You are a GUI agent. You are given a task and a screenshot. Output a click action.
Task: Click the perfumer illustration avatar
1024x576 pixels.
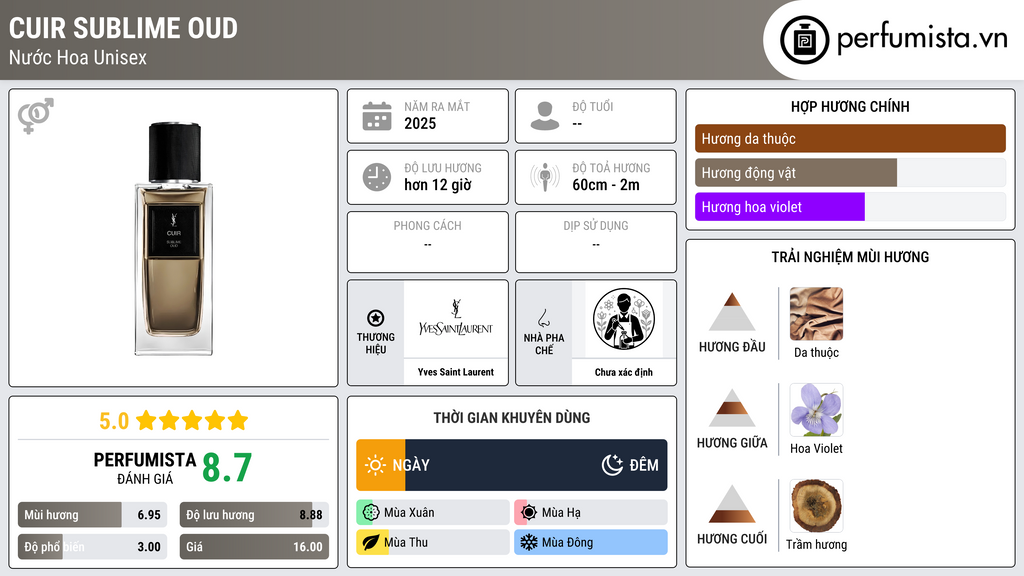coord(624,319)
